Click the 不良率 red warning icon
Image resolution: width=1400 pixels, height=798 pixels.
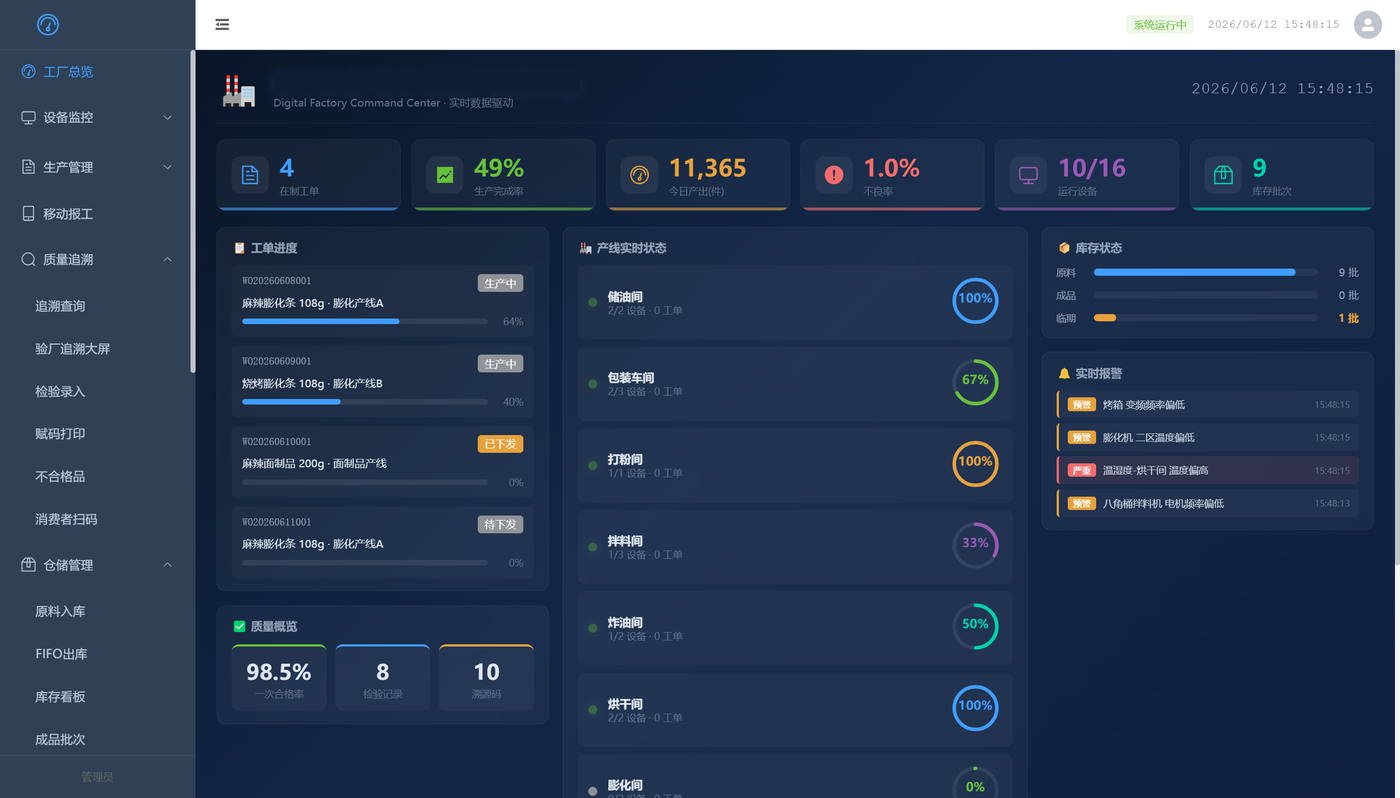point(834,175)
